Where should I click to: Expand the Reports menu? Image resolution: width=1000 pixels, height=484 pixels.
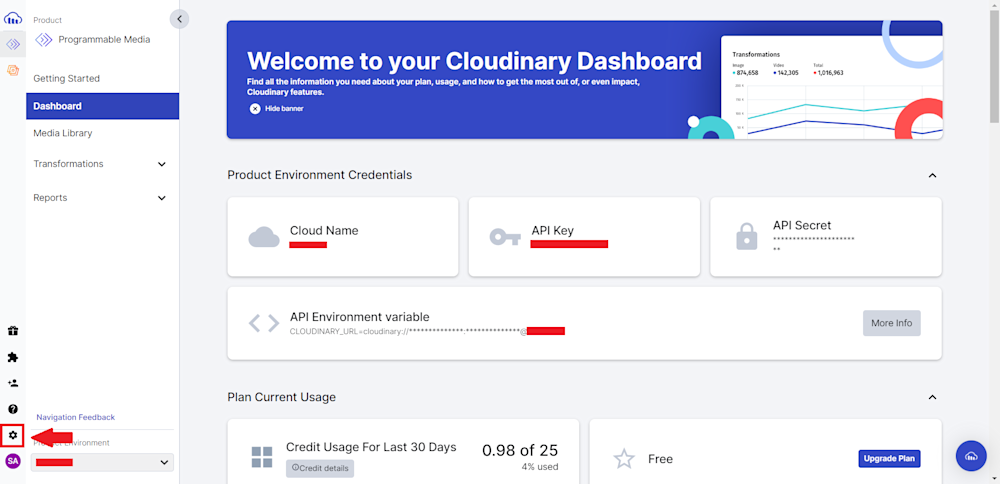pos(162,198)
